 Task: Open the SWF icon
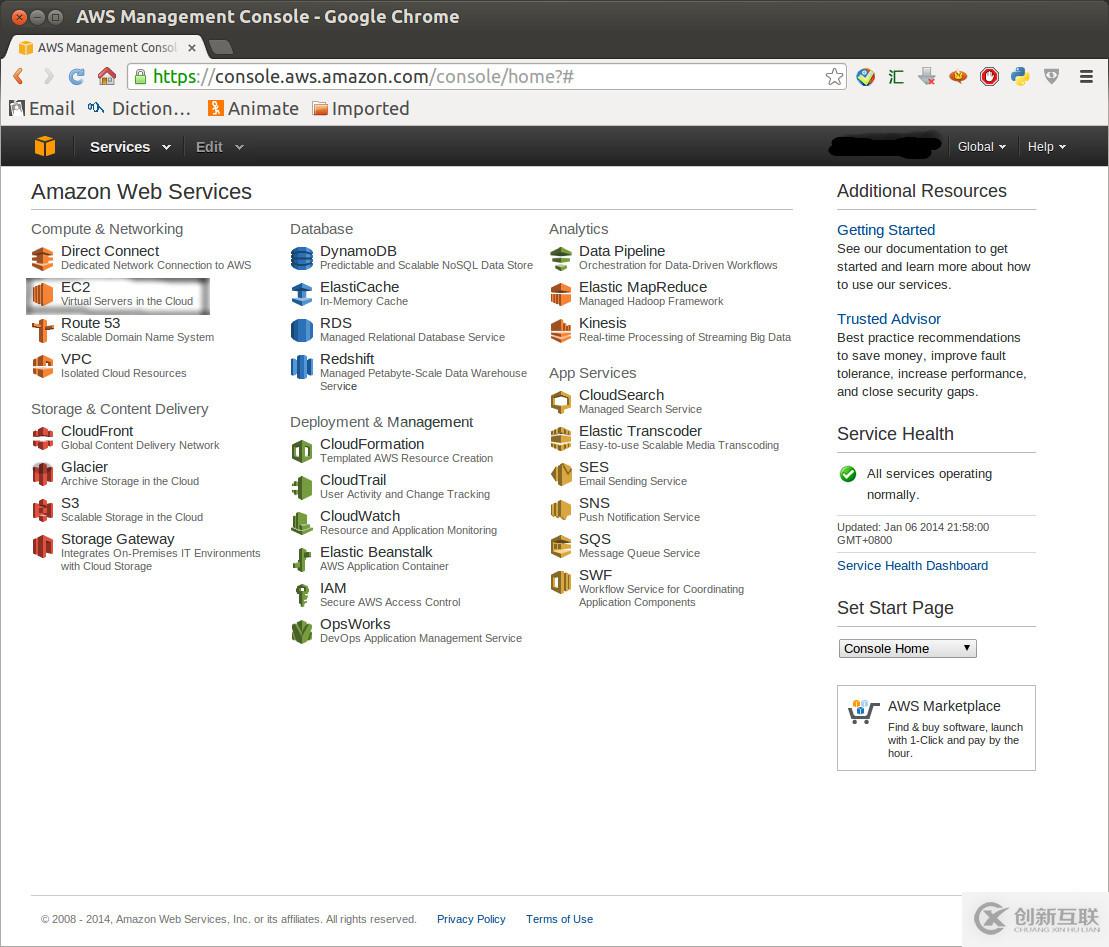[561, 583]
